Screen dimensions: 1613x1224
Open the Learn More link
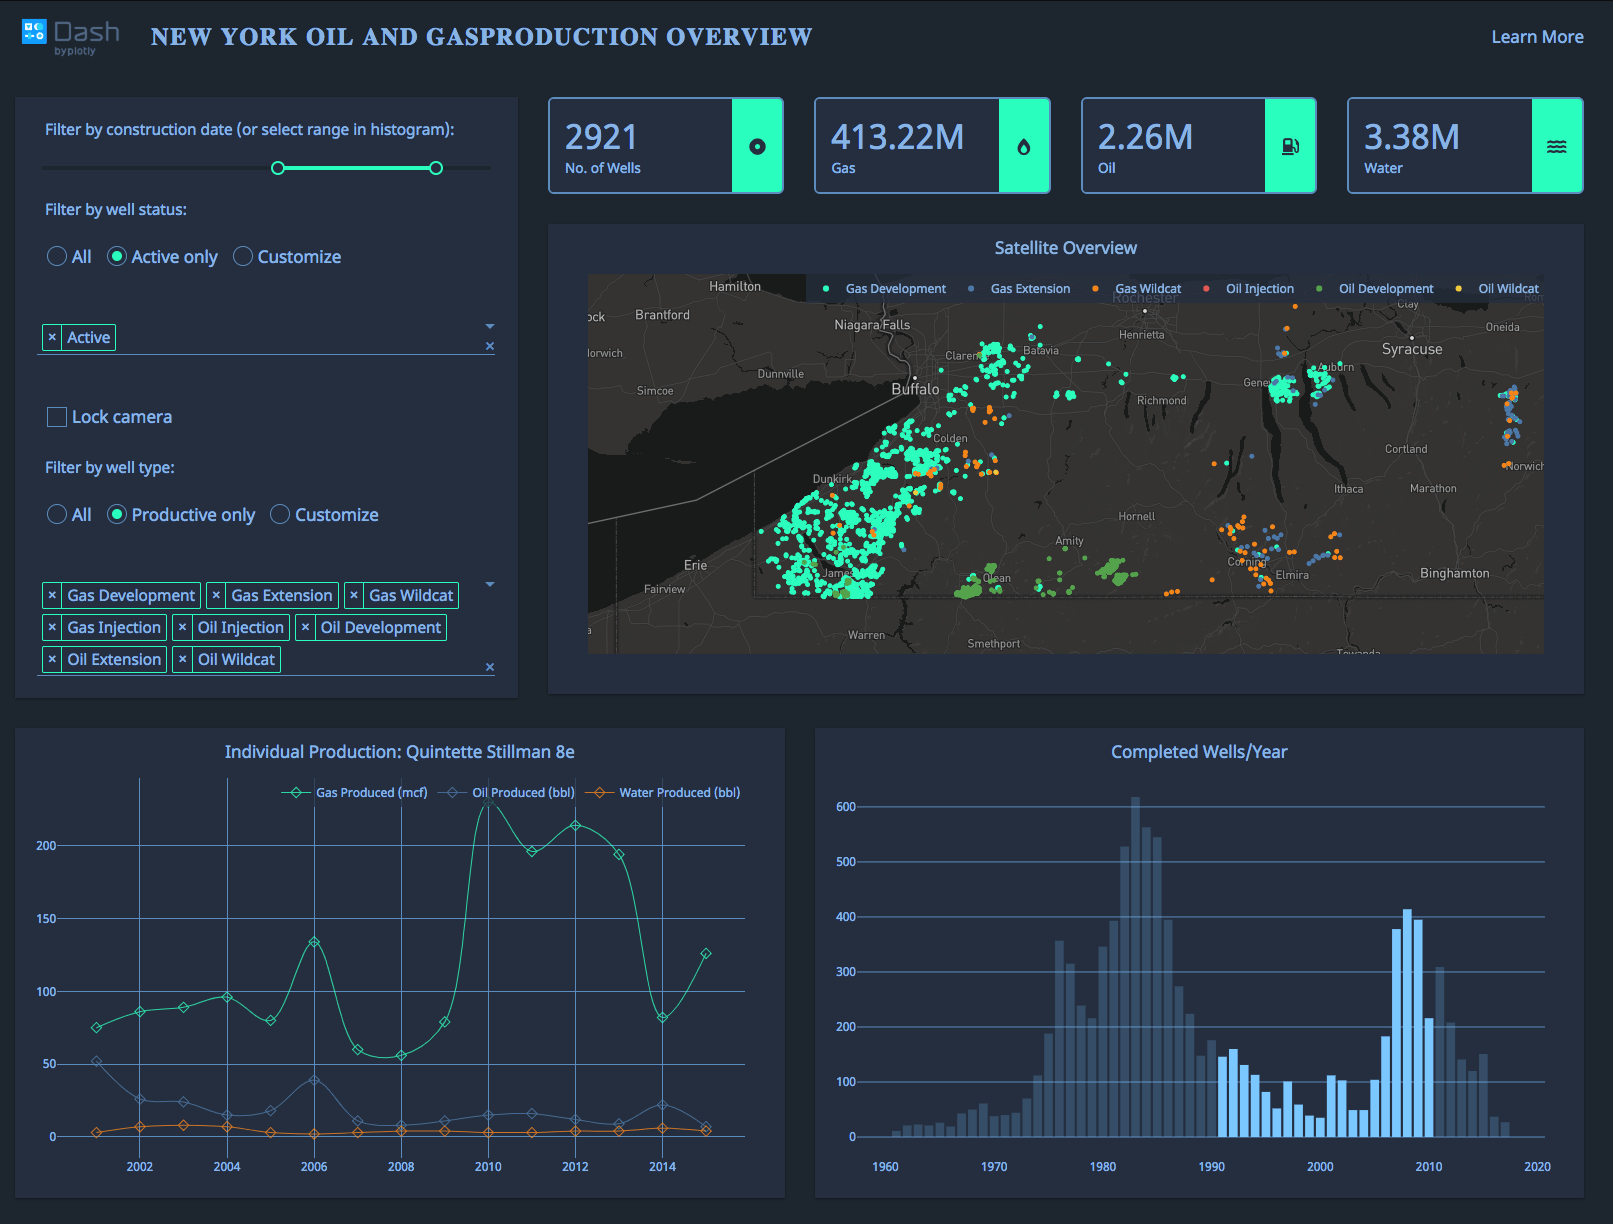1537,36
